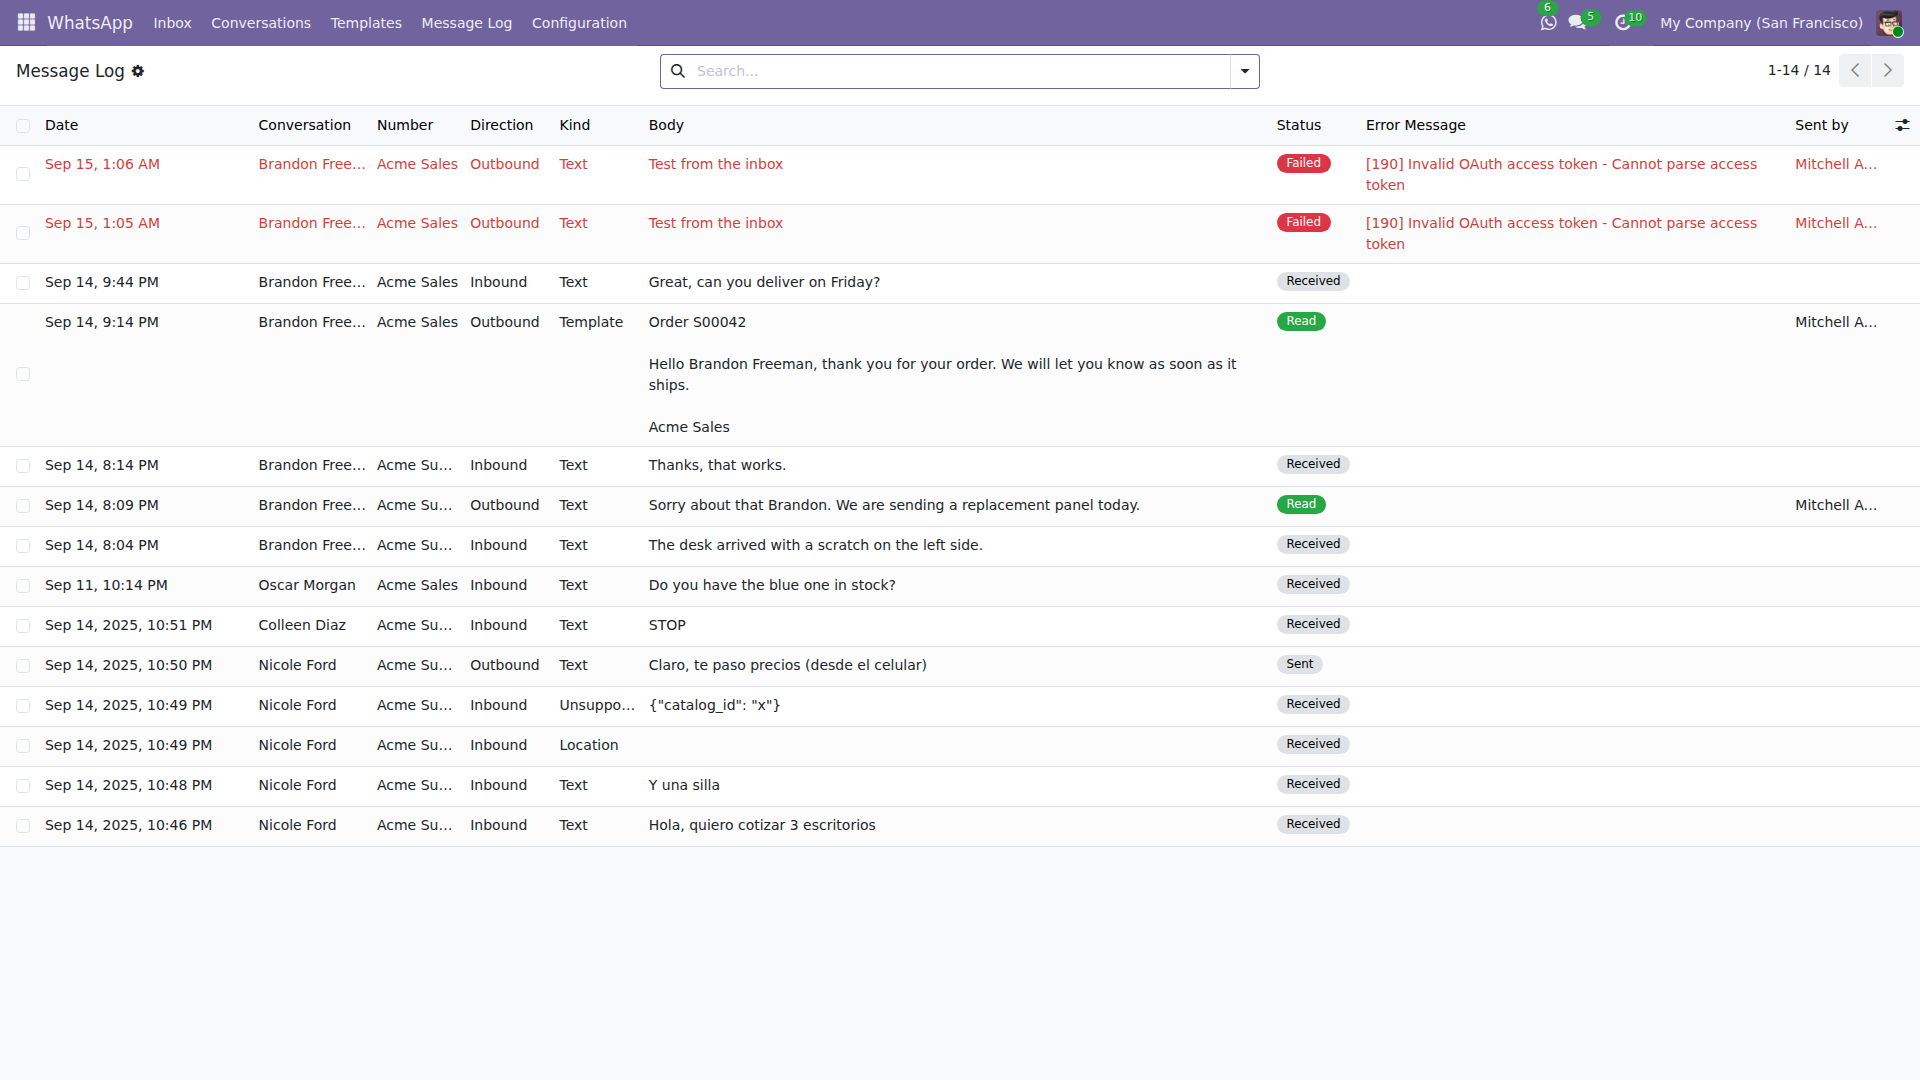
Task: Select the 'Hola, quiero cotizar' row checkbox
Action: (x=23, y=826)
